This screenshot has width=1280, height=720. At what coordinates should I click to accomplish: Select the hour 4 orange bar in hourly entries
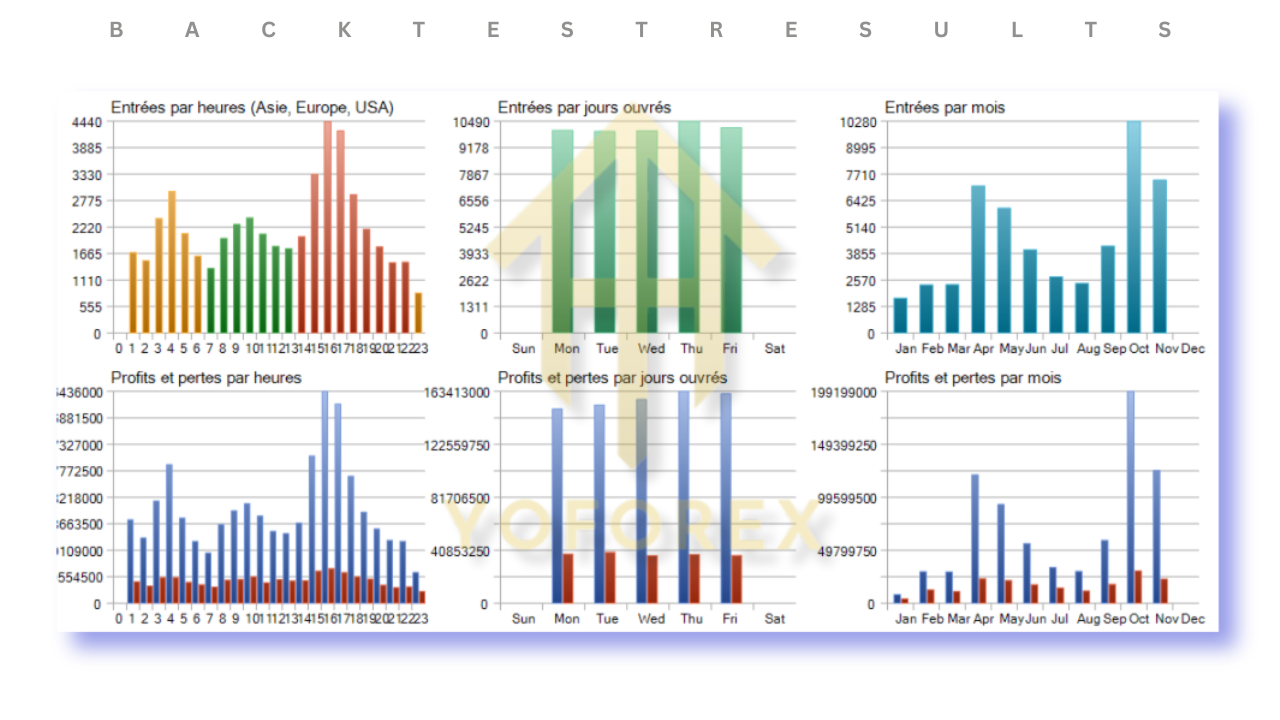[171, 262]
